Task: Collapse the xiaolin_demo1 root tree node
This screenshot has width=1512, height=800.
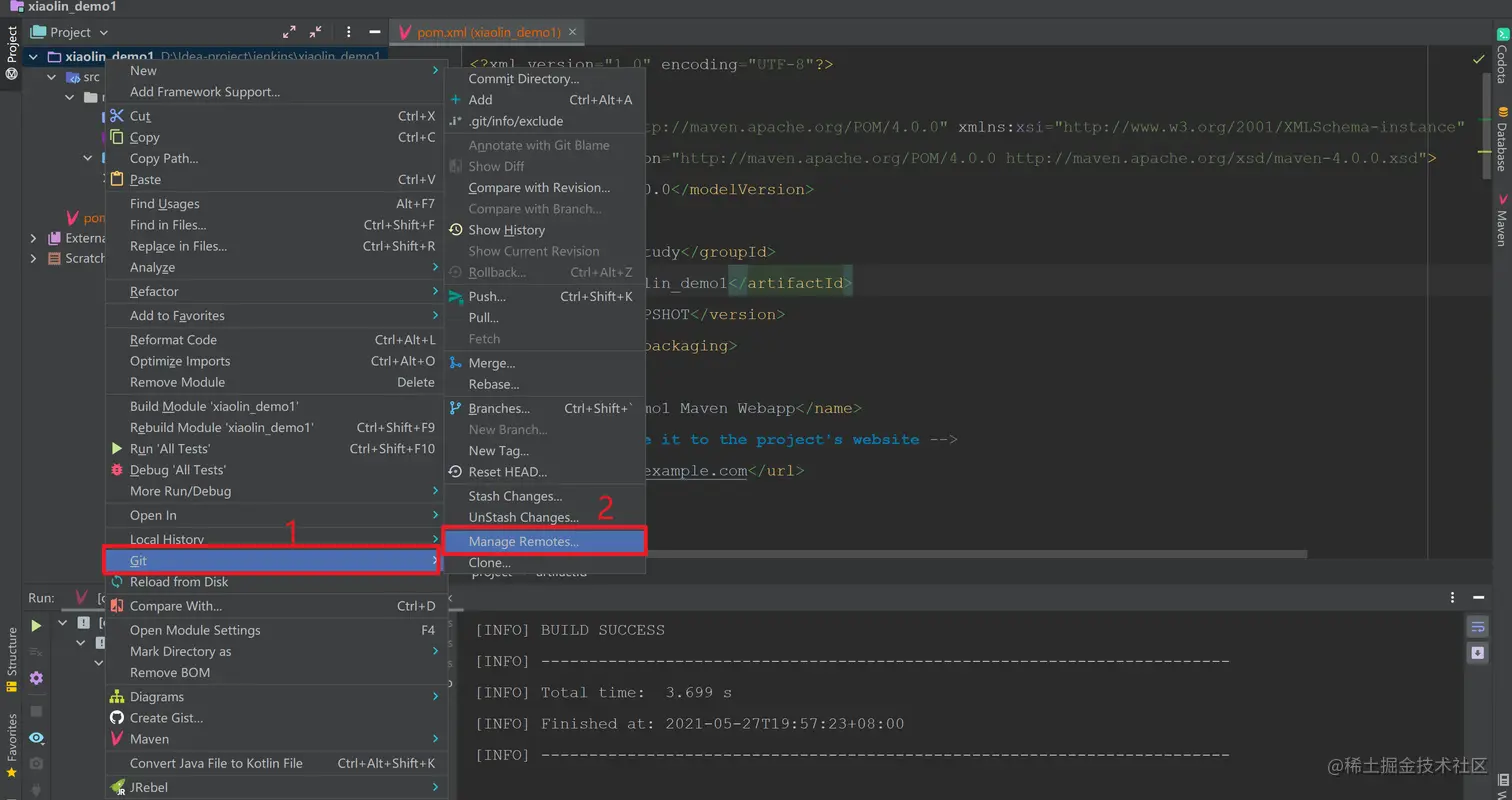Action: point(34,57)
